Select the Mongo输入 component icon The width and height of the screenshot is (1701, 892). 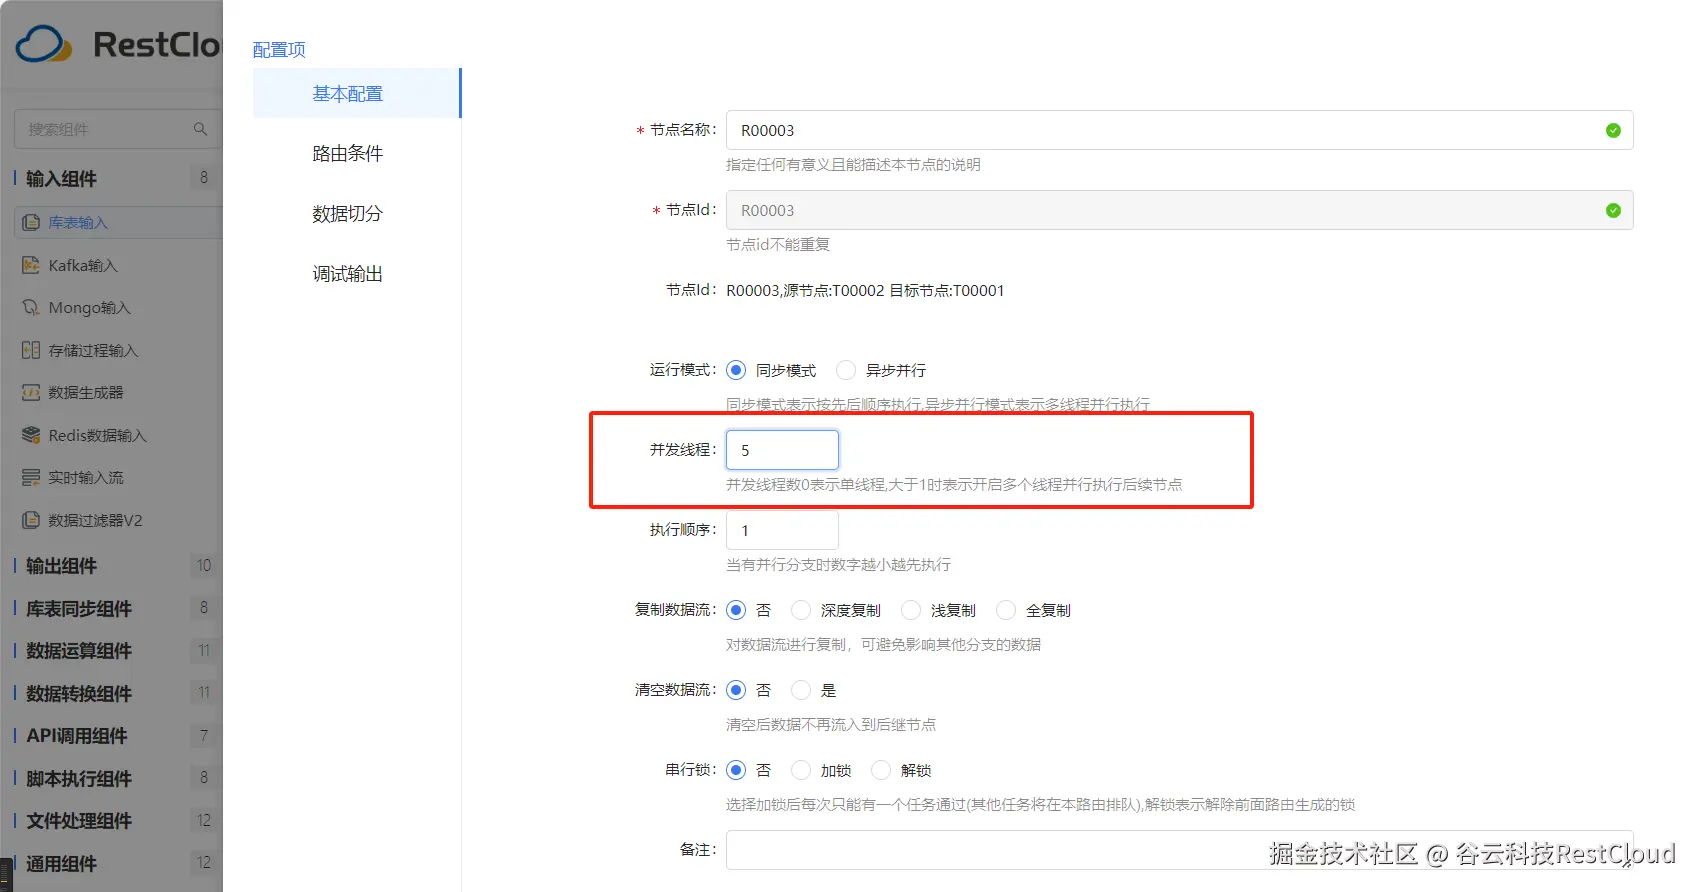point(31,307)
